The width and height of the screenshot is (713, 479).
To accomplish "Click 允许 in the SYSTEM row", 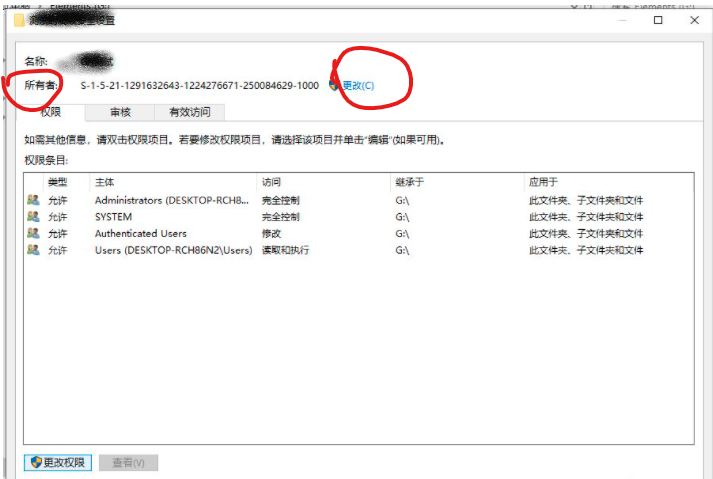I will tap(58, 217).
